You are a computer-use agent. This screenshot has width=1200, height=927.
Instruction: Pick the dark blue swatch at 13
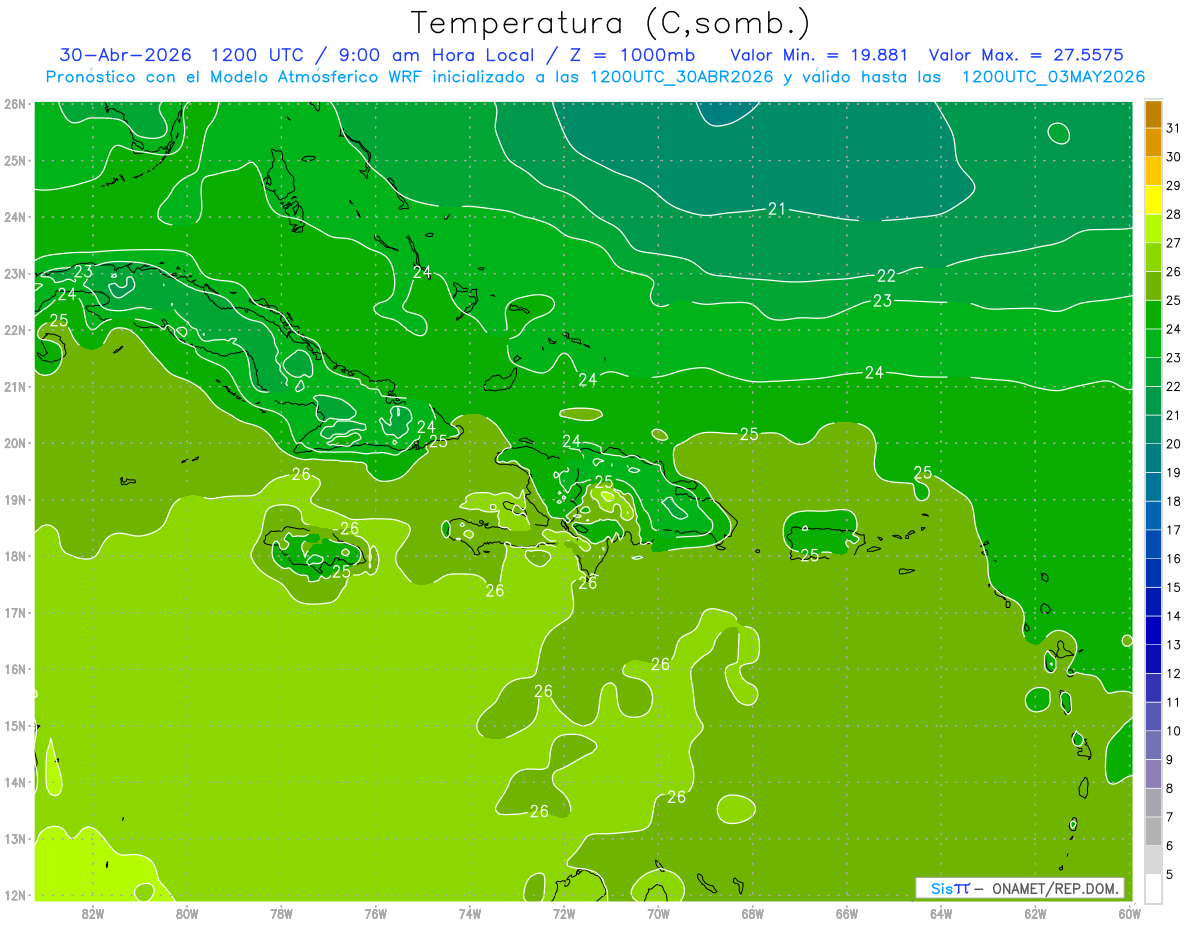tap(1153, 630)
